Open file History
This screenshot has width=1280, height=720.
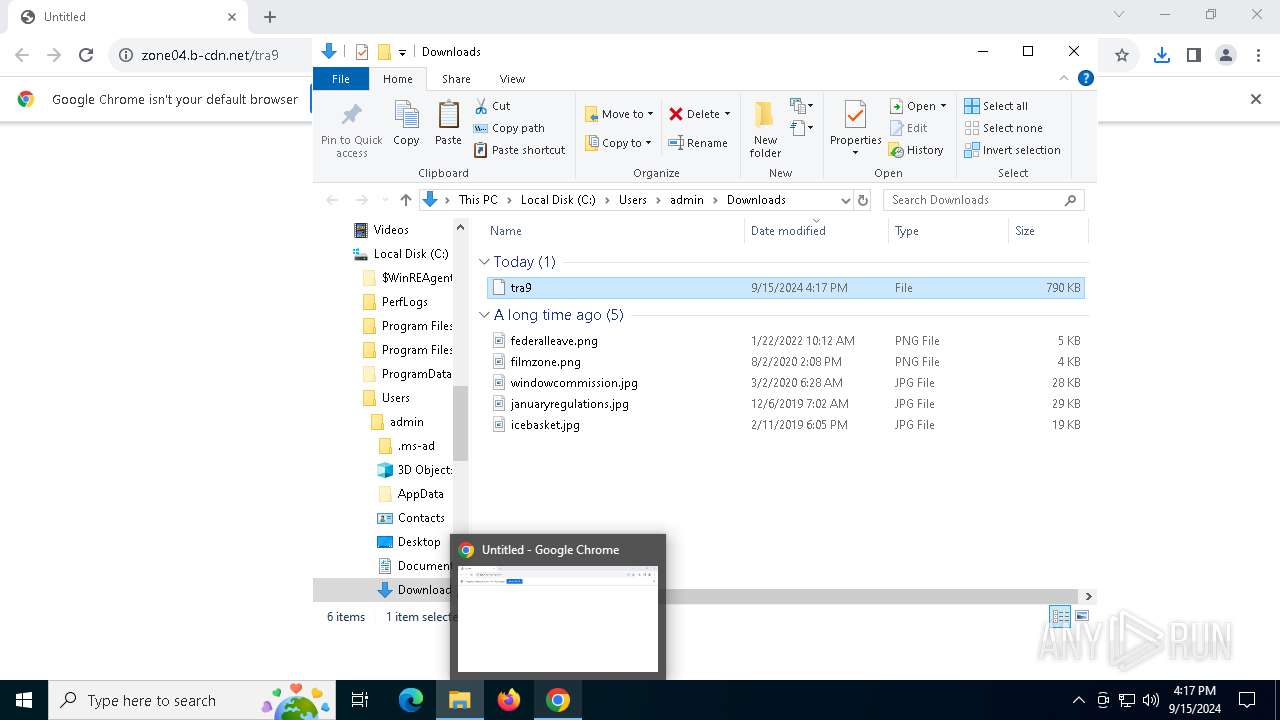[x=916, y=150]
